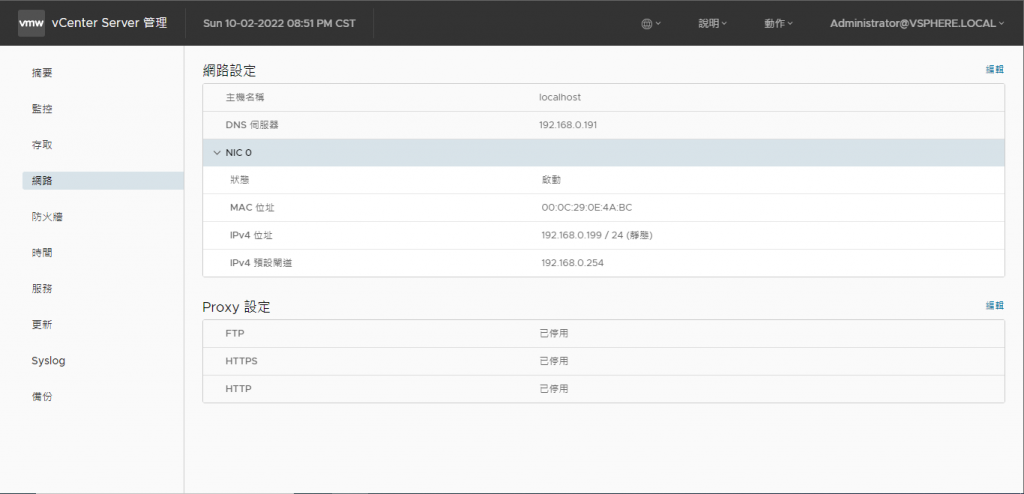Go to 摘要 in sidebar

42,73
